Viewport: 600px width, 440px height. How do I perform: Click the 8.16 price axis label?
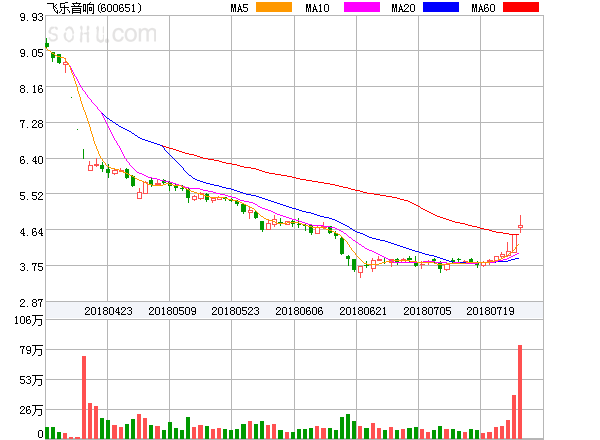(32, 89)
